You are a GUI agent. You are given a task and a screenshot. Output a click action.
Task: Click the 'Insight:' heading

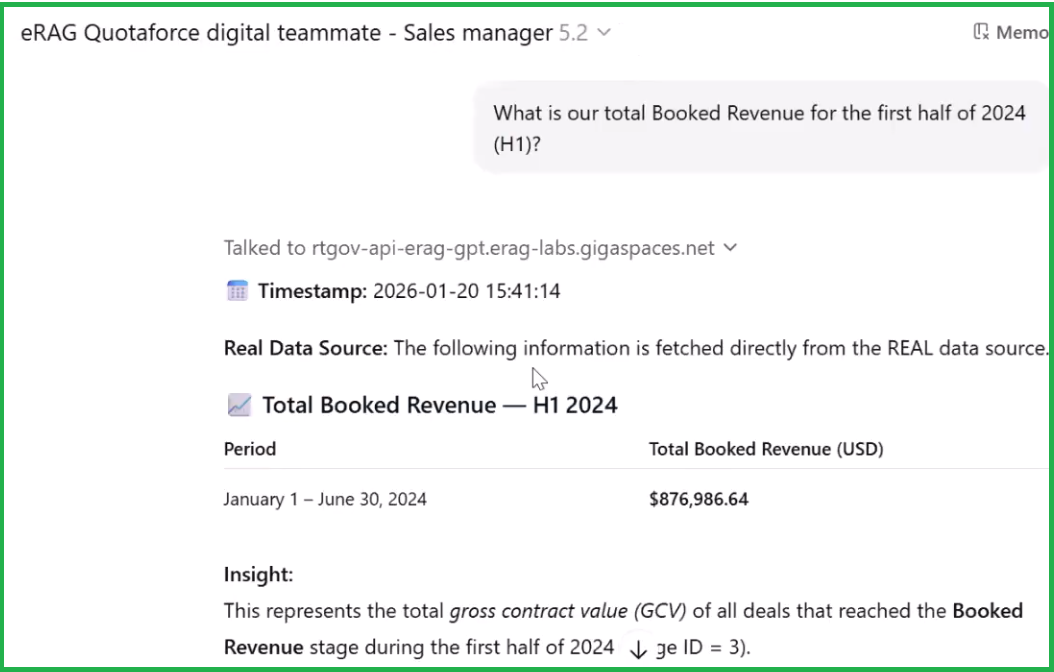pyautogui.click(x=259, y=575)
